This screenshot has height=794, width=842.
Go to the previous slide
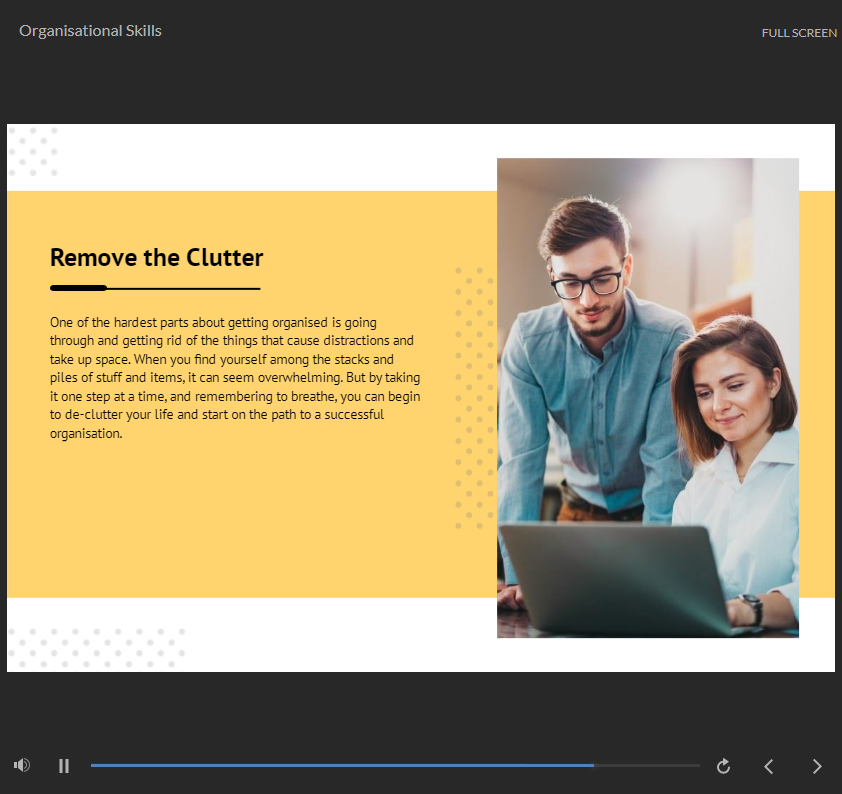(x=769, y=766)
